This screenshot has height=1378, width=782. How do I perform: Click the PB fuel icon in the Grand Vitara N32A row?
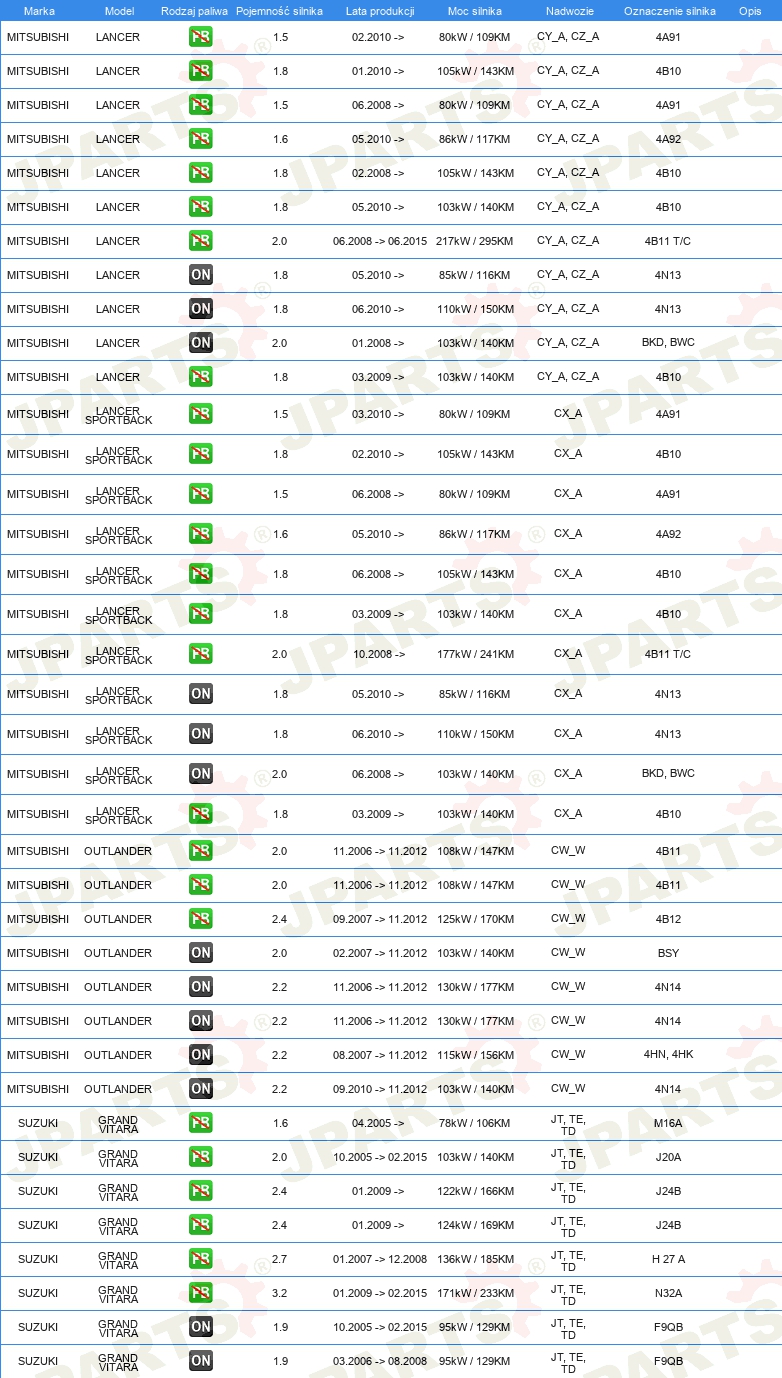200,1293
